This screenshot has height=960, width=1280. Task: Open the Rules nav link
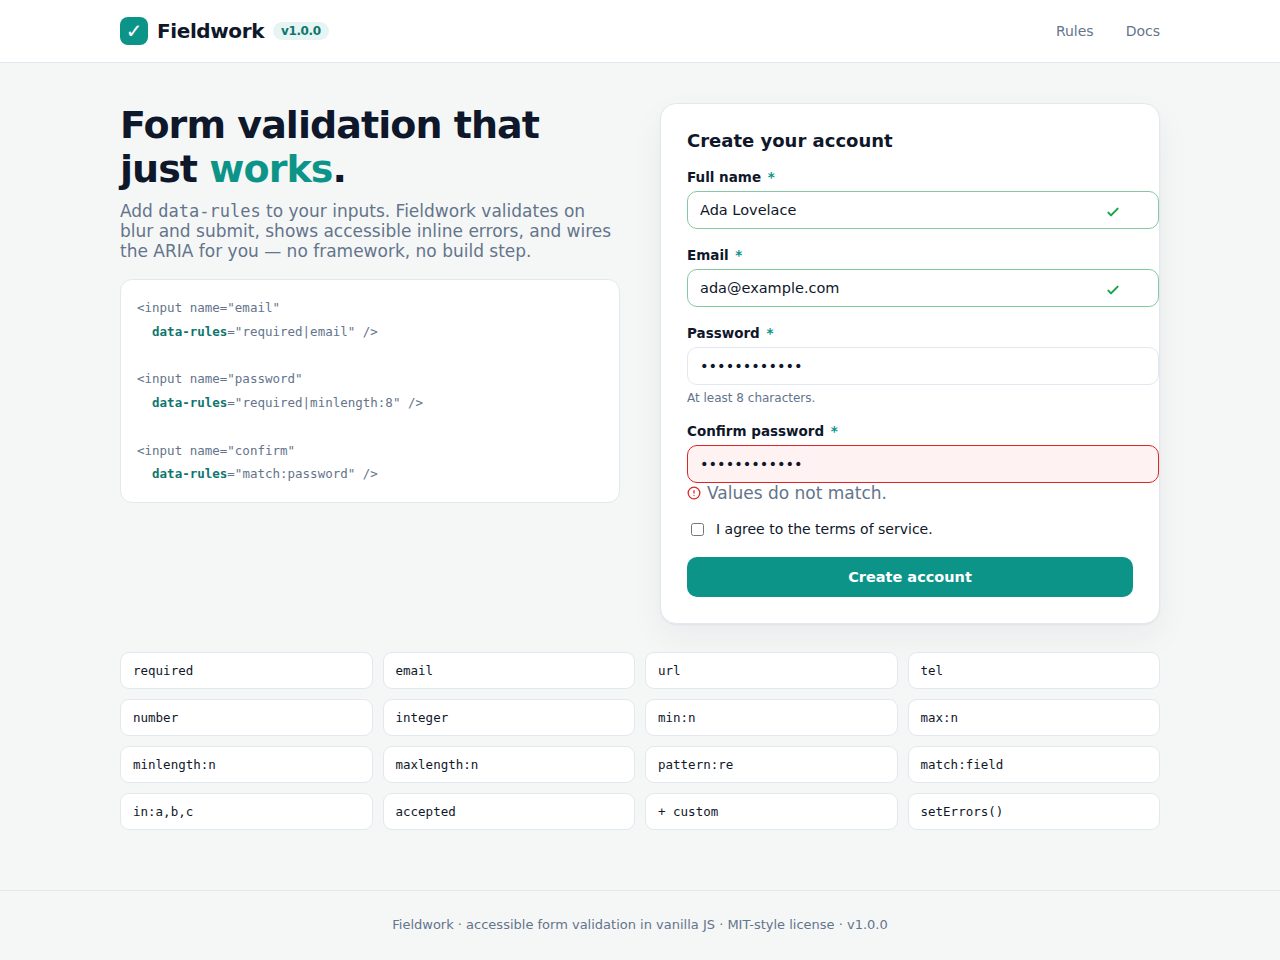pyautogui.click(x=1075, y=31)
